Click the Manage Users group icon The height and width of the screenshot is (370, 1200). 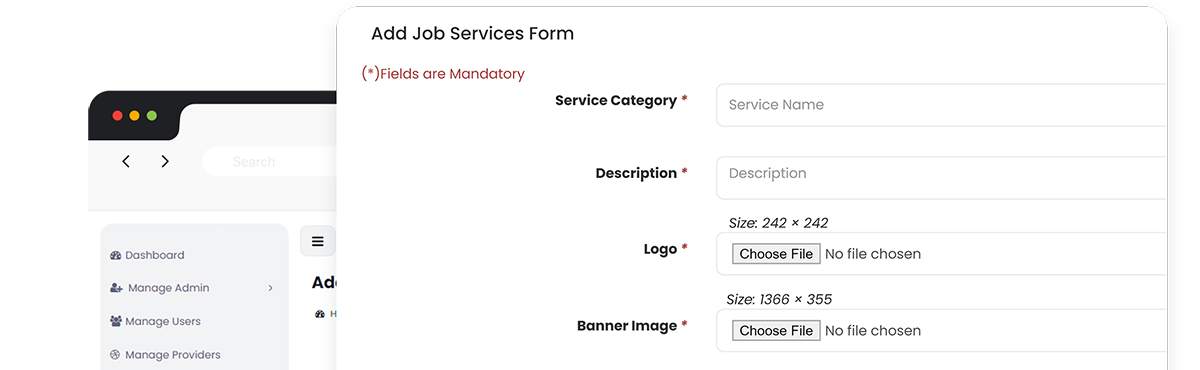[116, 321]
